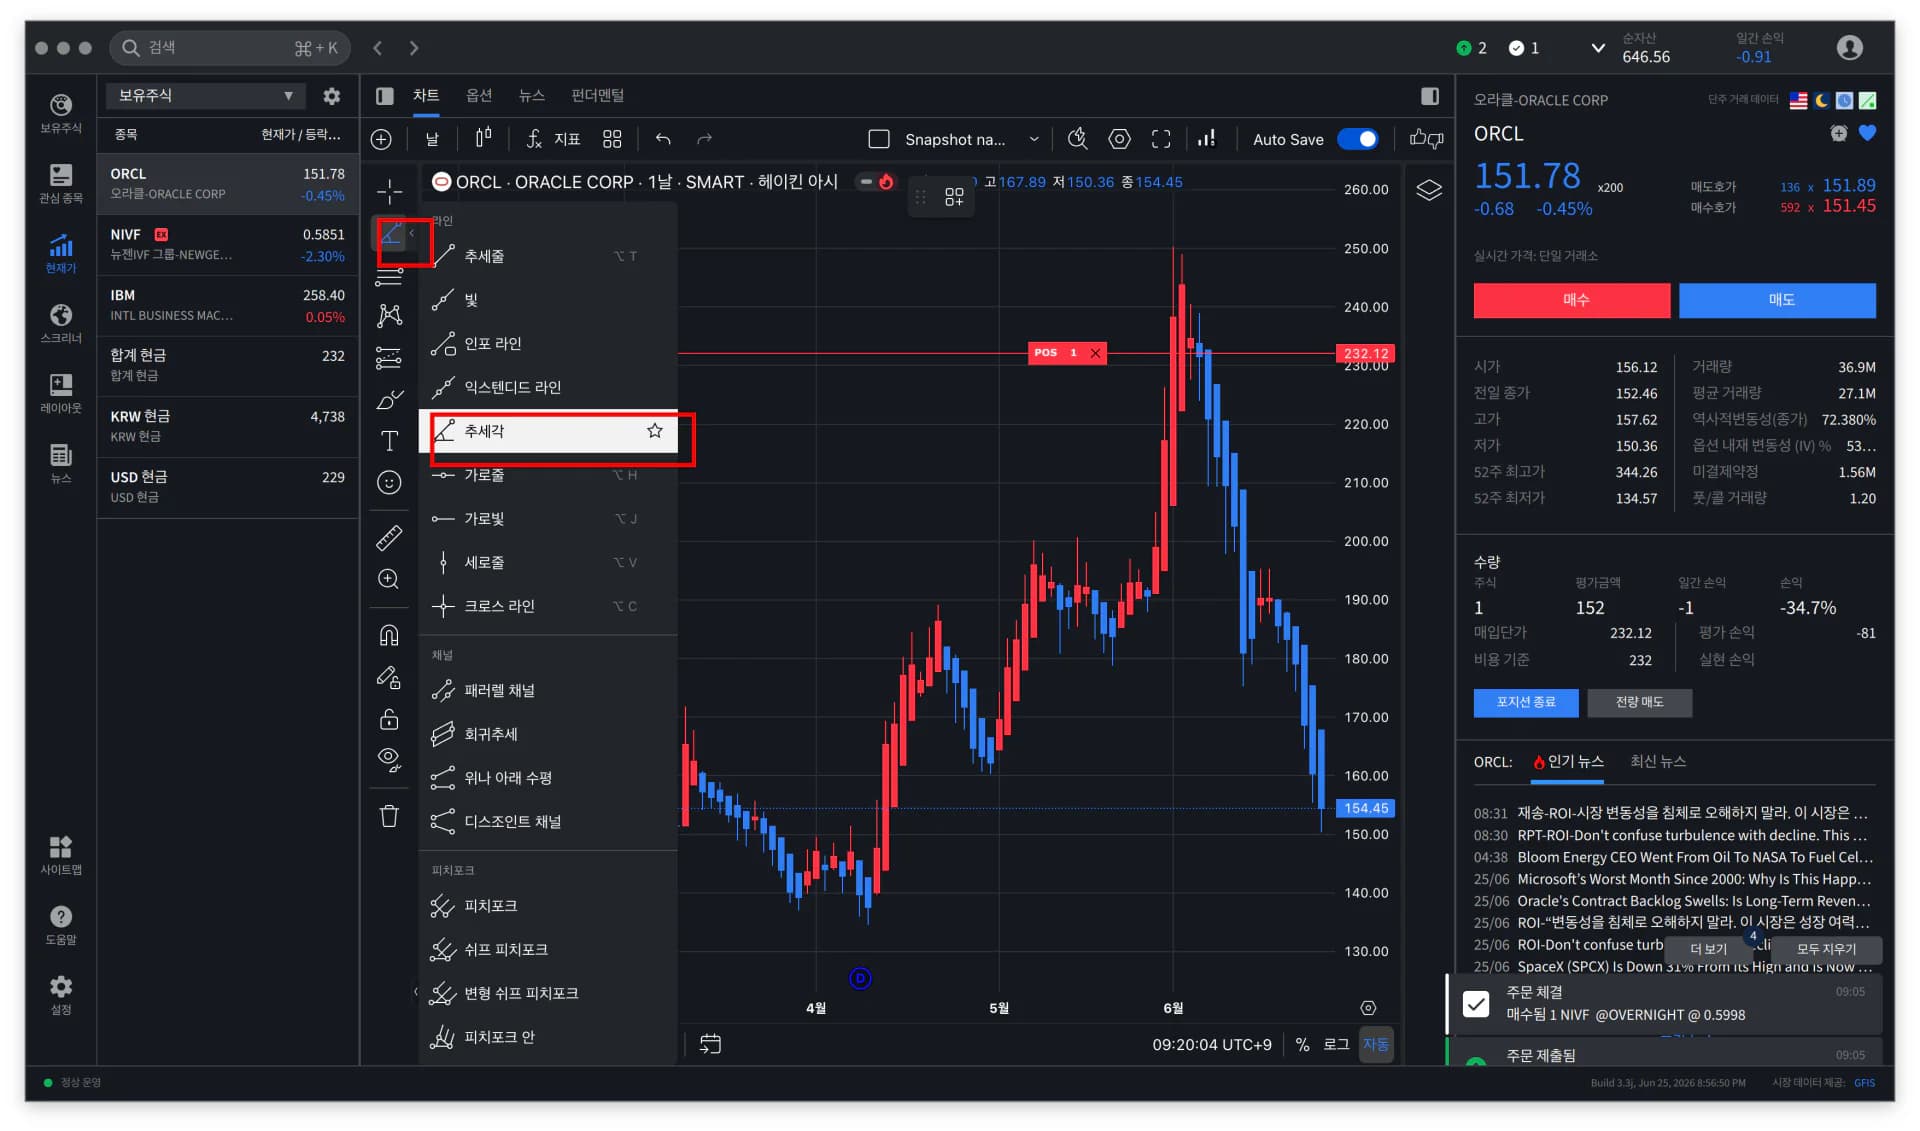
Task: Hide all drawings with the eye icon
Action: pyautogui.click(x=389, y=760)
